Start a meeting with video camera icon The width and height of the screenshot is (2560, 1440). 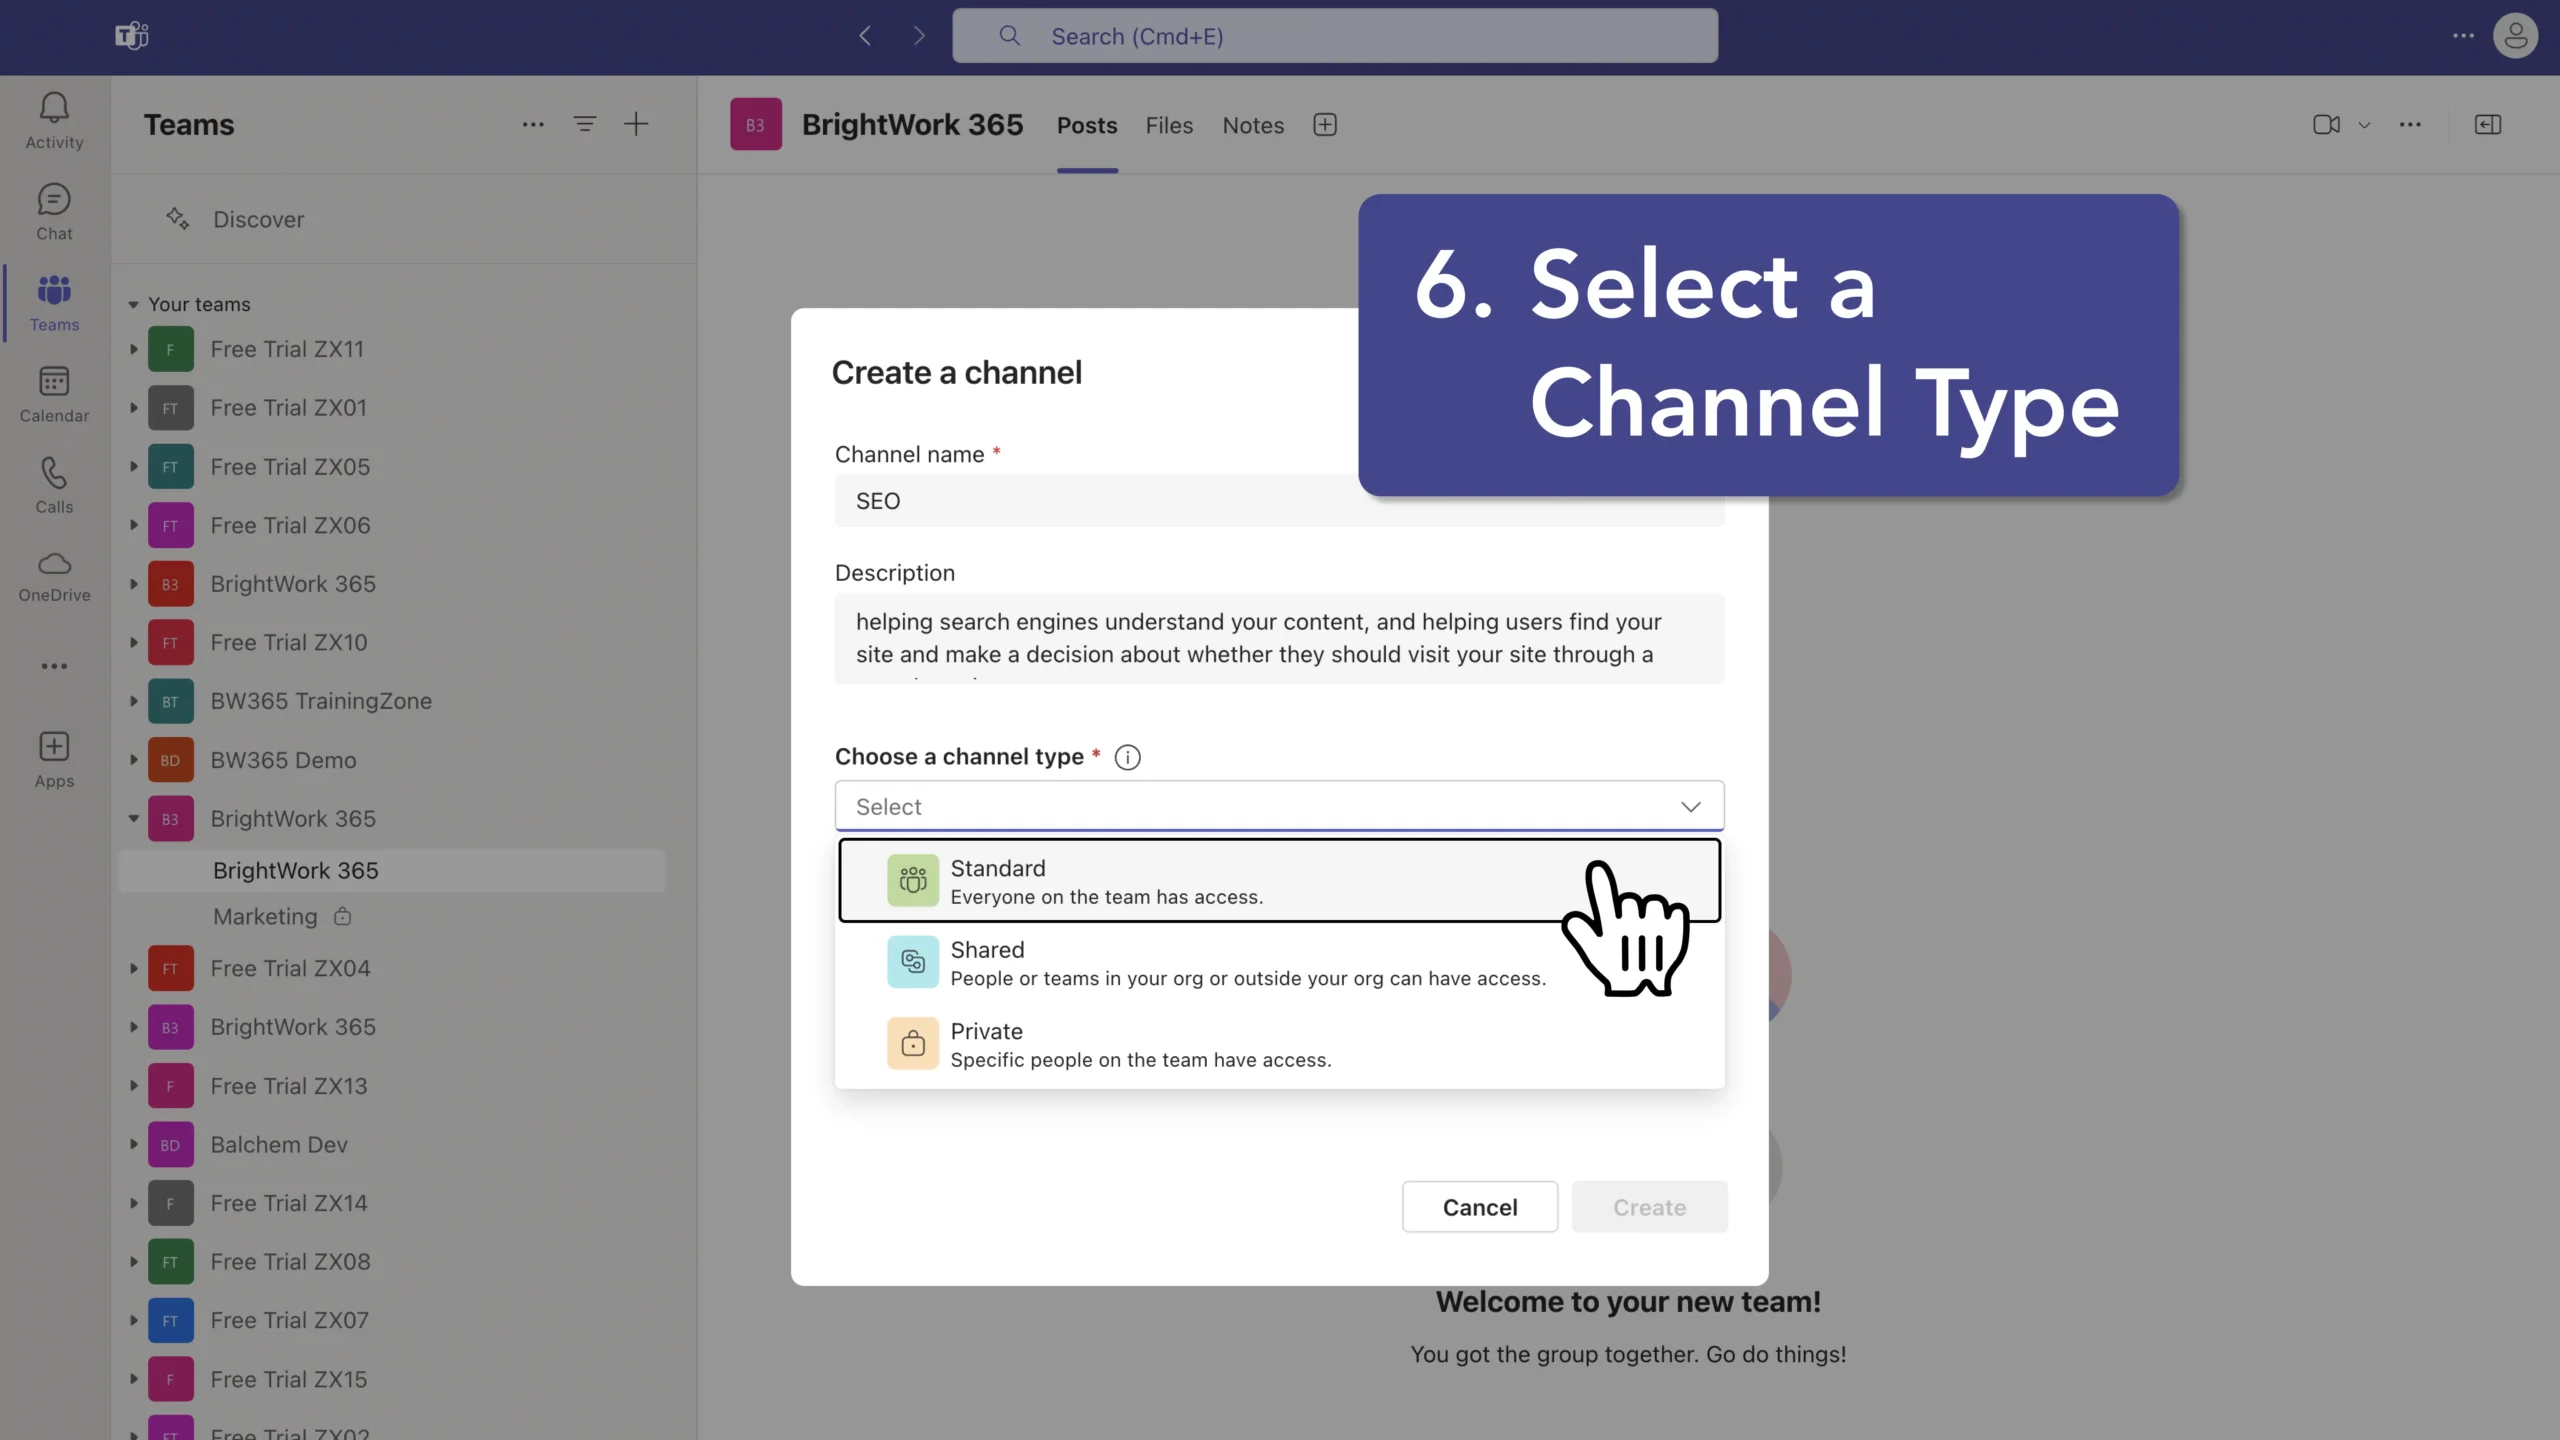[2326, 125]
